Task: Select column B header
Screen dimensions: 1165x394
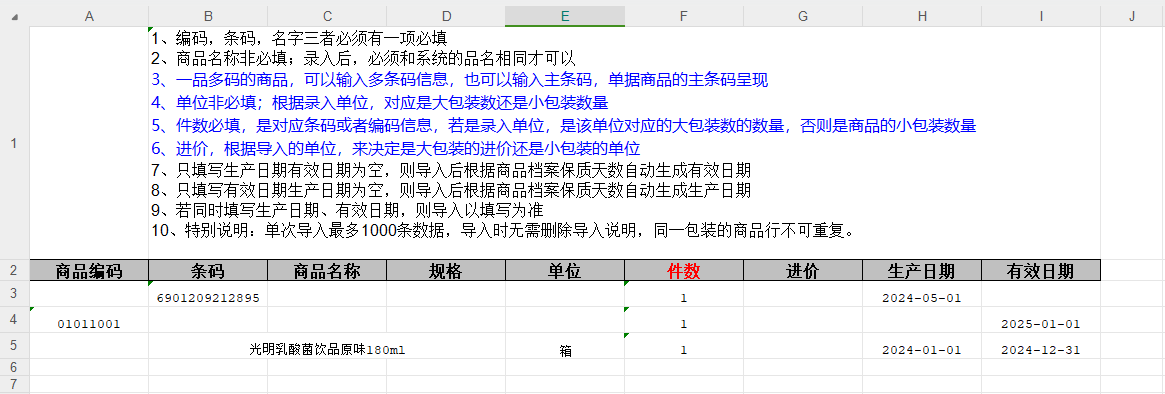Action: click(x=208, y=16)
